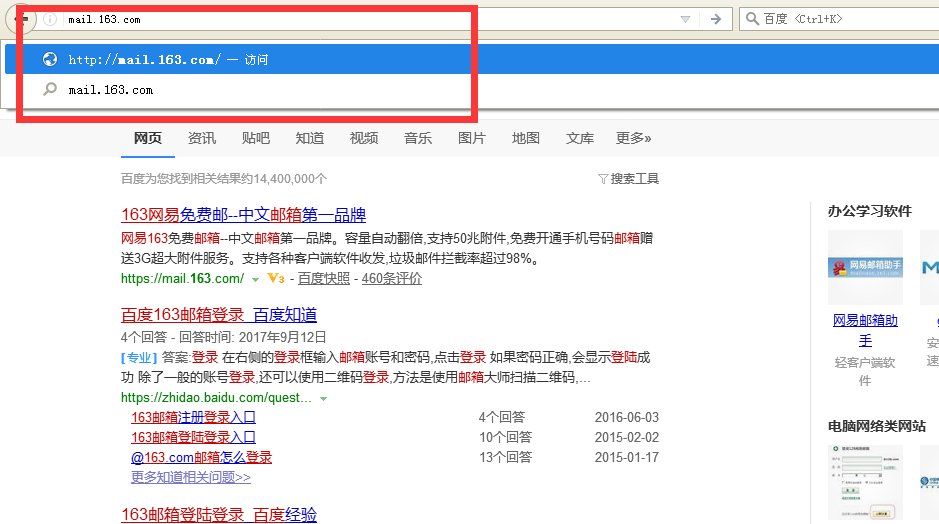Screen dimensions: 939x524
Task: Click the V3 credibility badge icon
Action: pos(277,278)
